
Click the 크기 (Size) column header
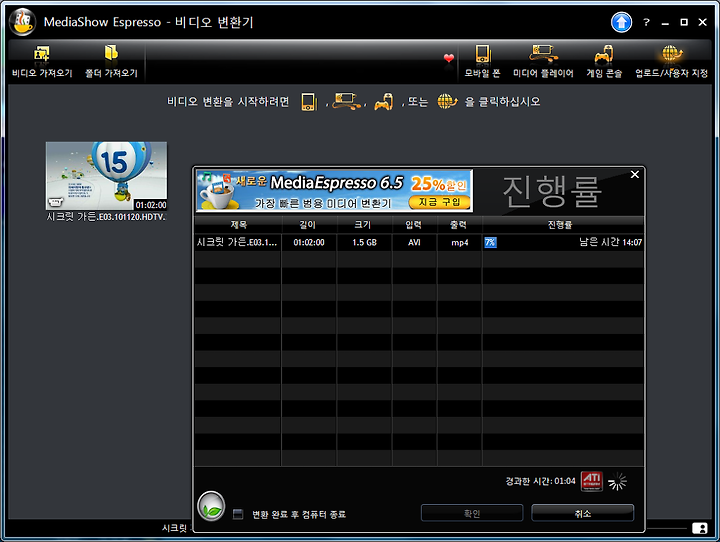(364, 225)
